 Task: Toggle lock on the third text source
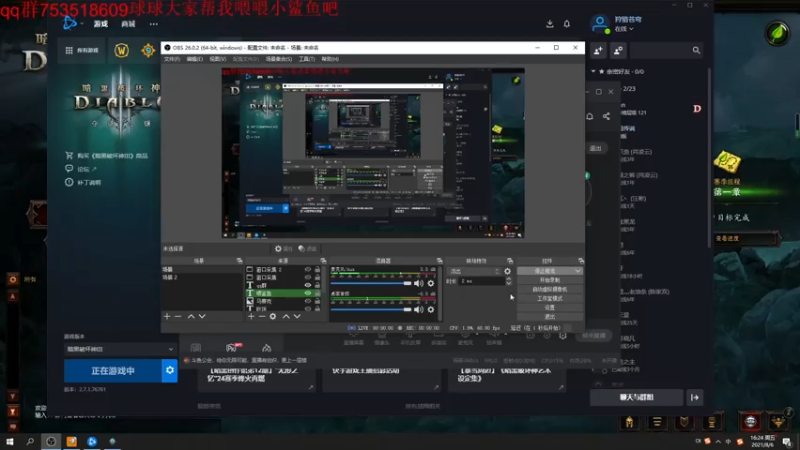click(x=317, y=285)
